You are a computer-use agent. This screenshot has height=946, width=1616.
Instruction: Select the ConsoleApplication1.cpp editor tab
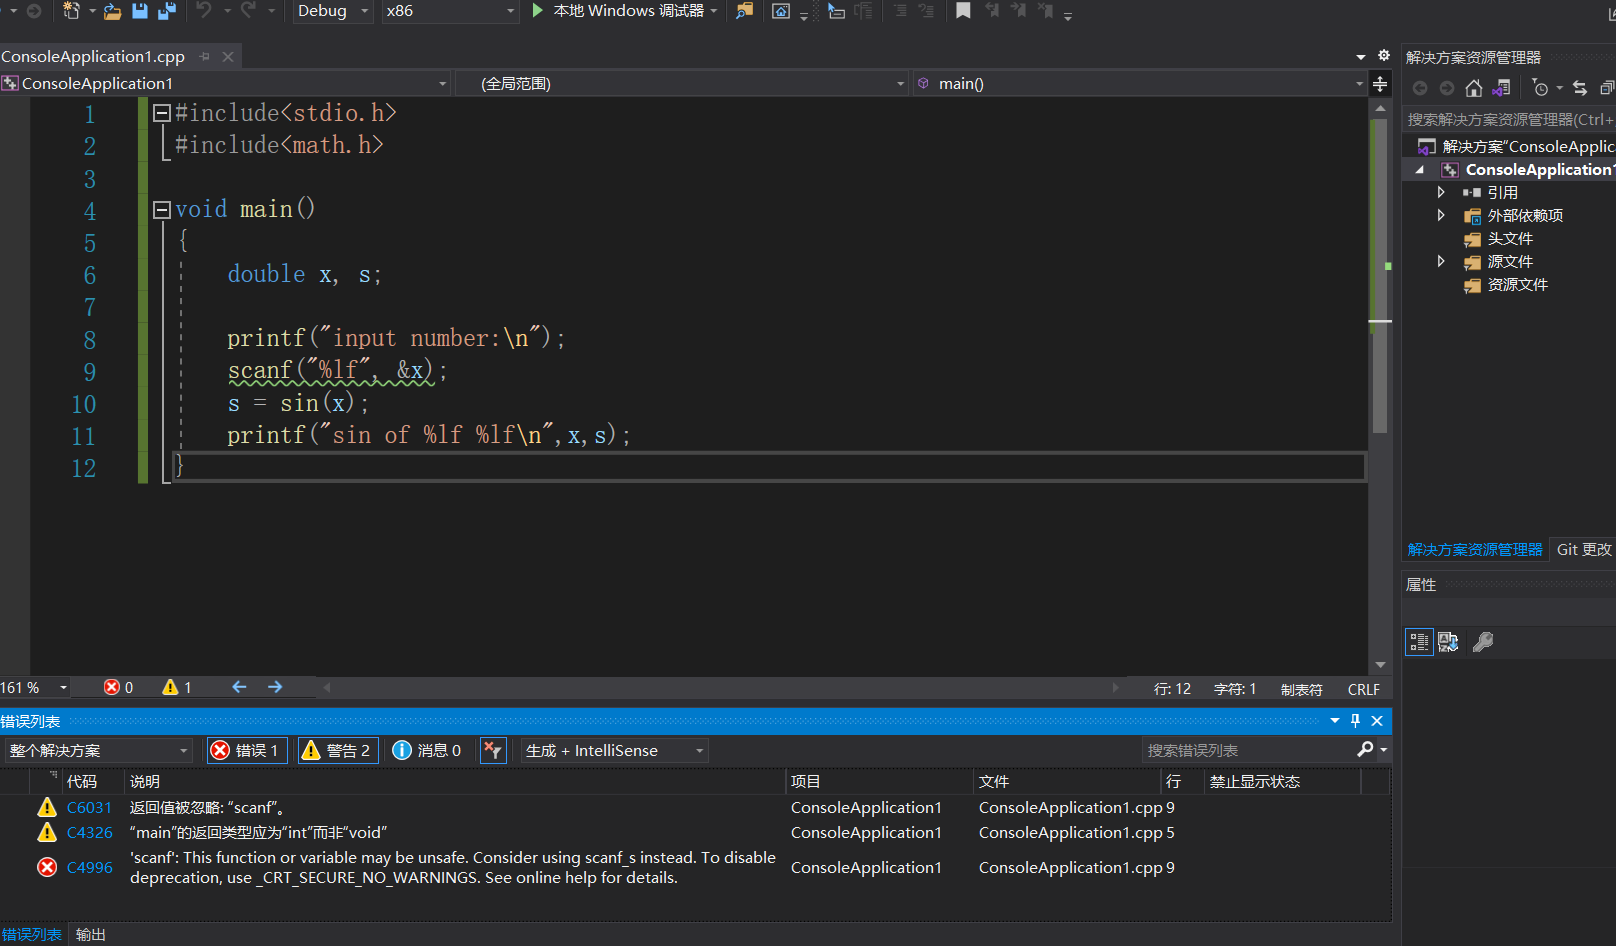tap(93, 56)
